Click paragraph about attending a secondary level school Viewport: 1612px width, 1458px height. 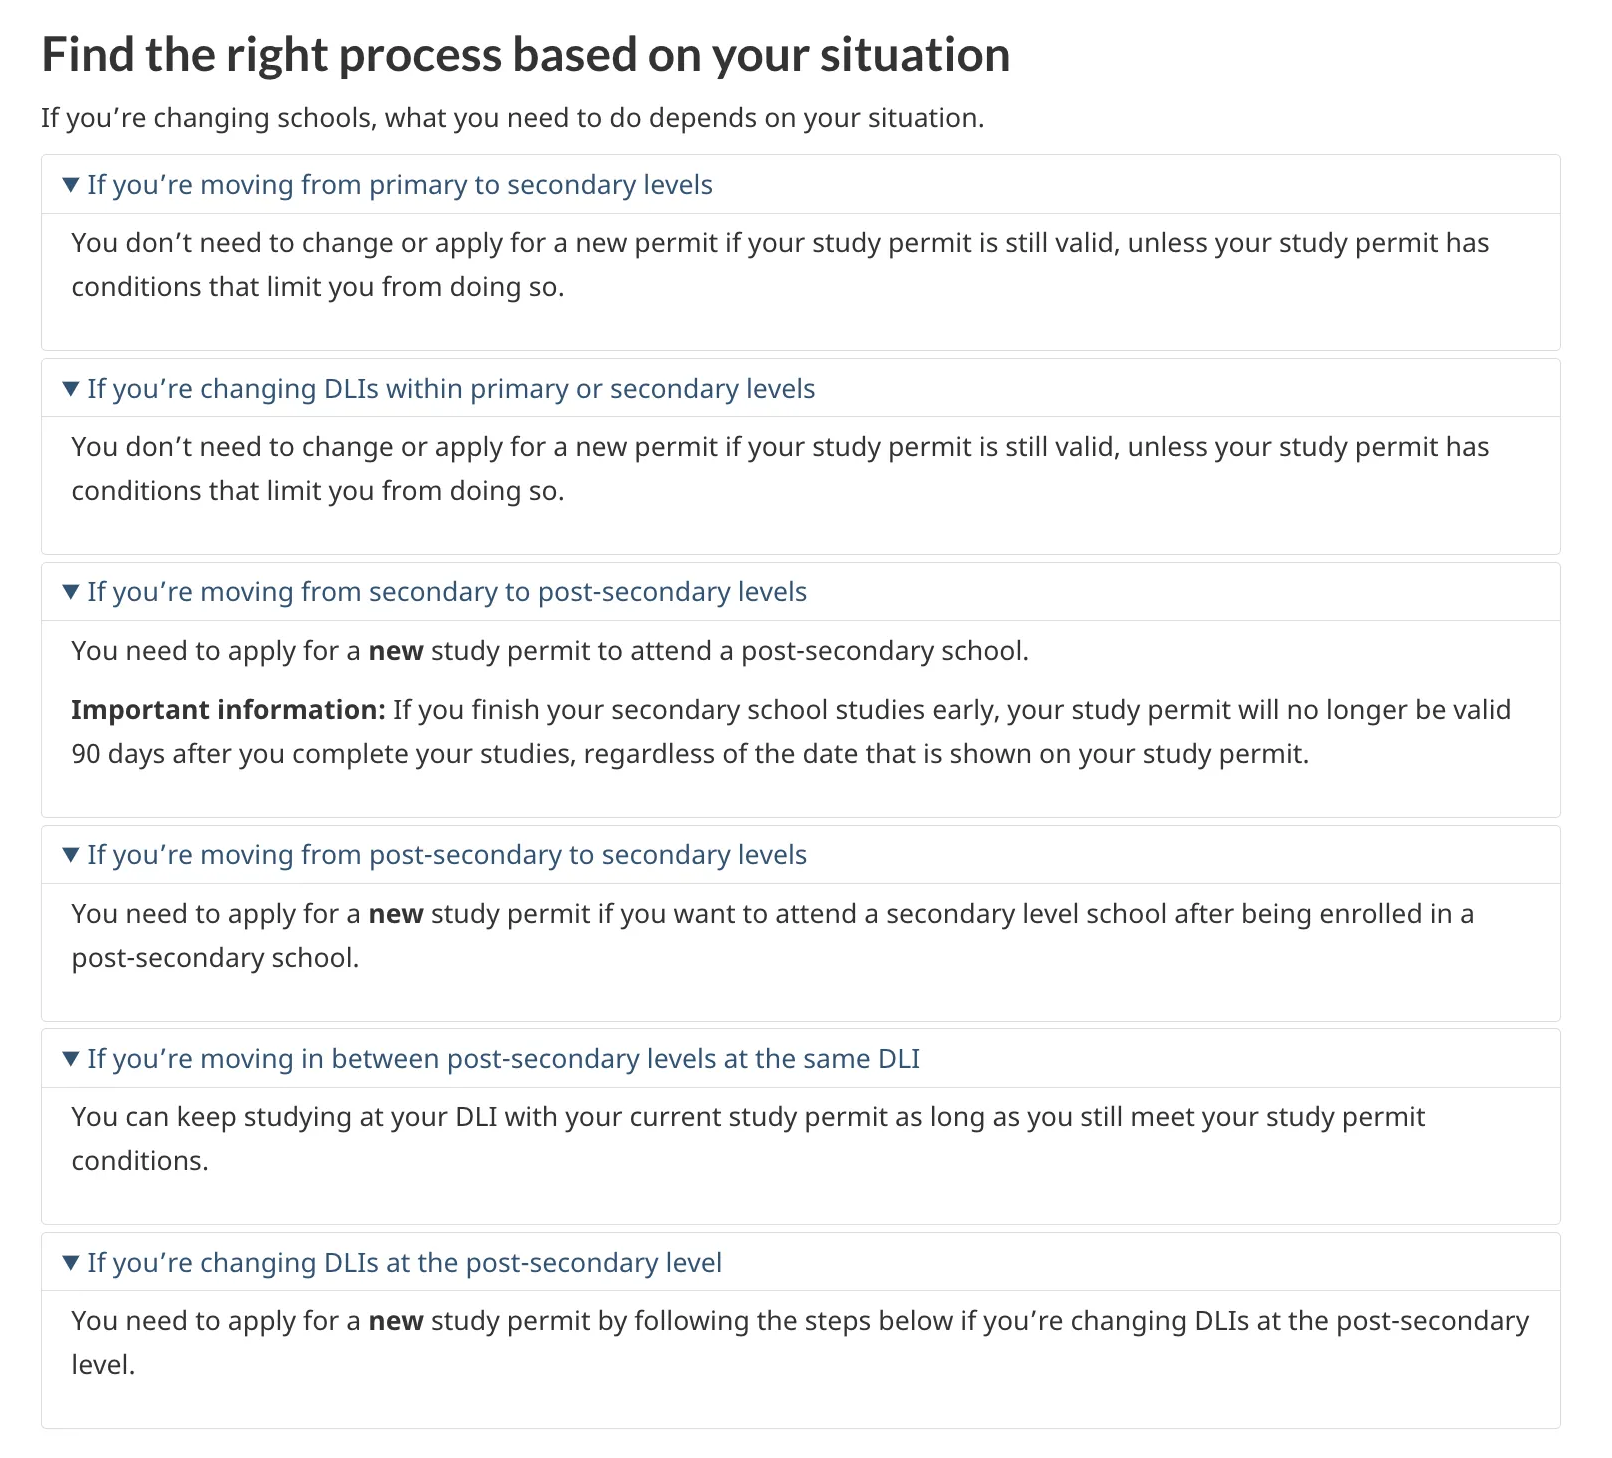[772, 936]
